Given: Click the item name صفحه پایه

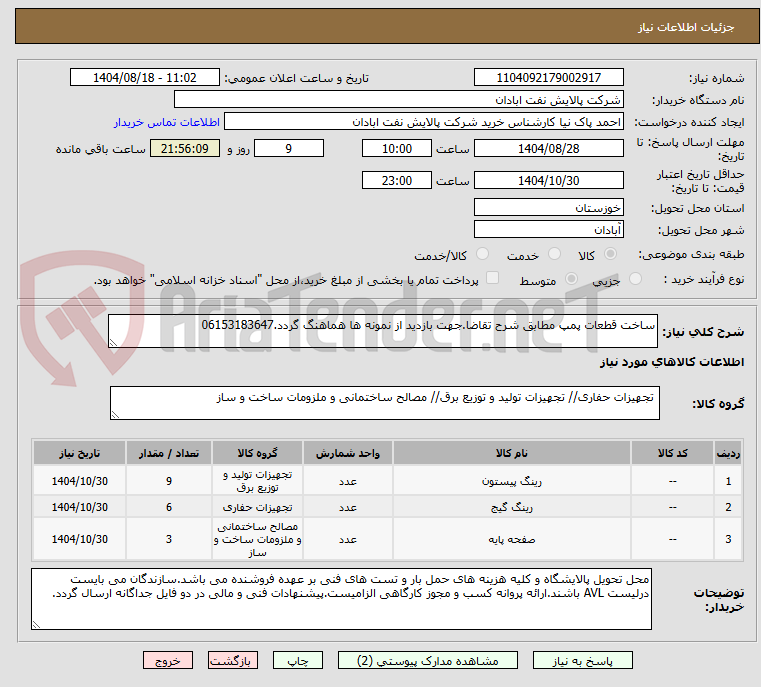Looking at the screenshot, I should 512,540.
